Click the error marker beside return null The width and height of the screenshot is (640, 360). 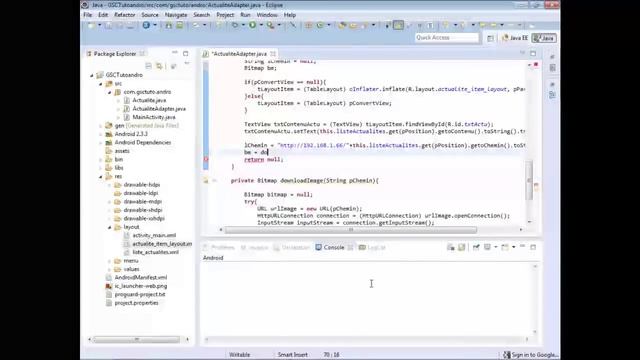pos(206,159)
